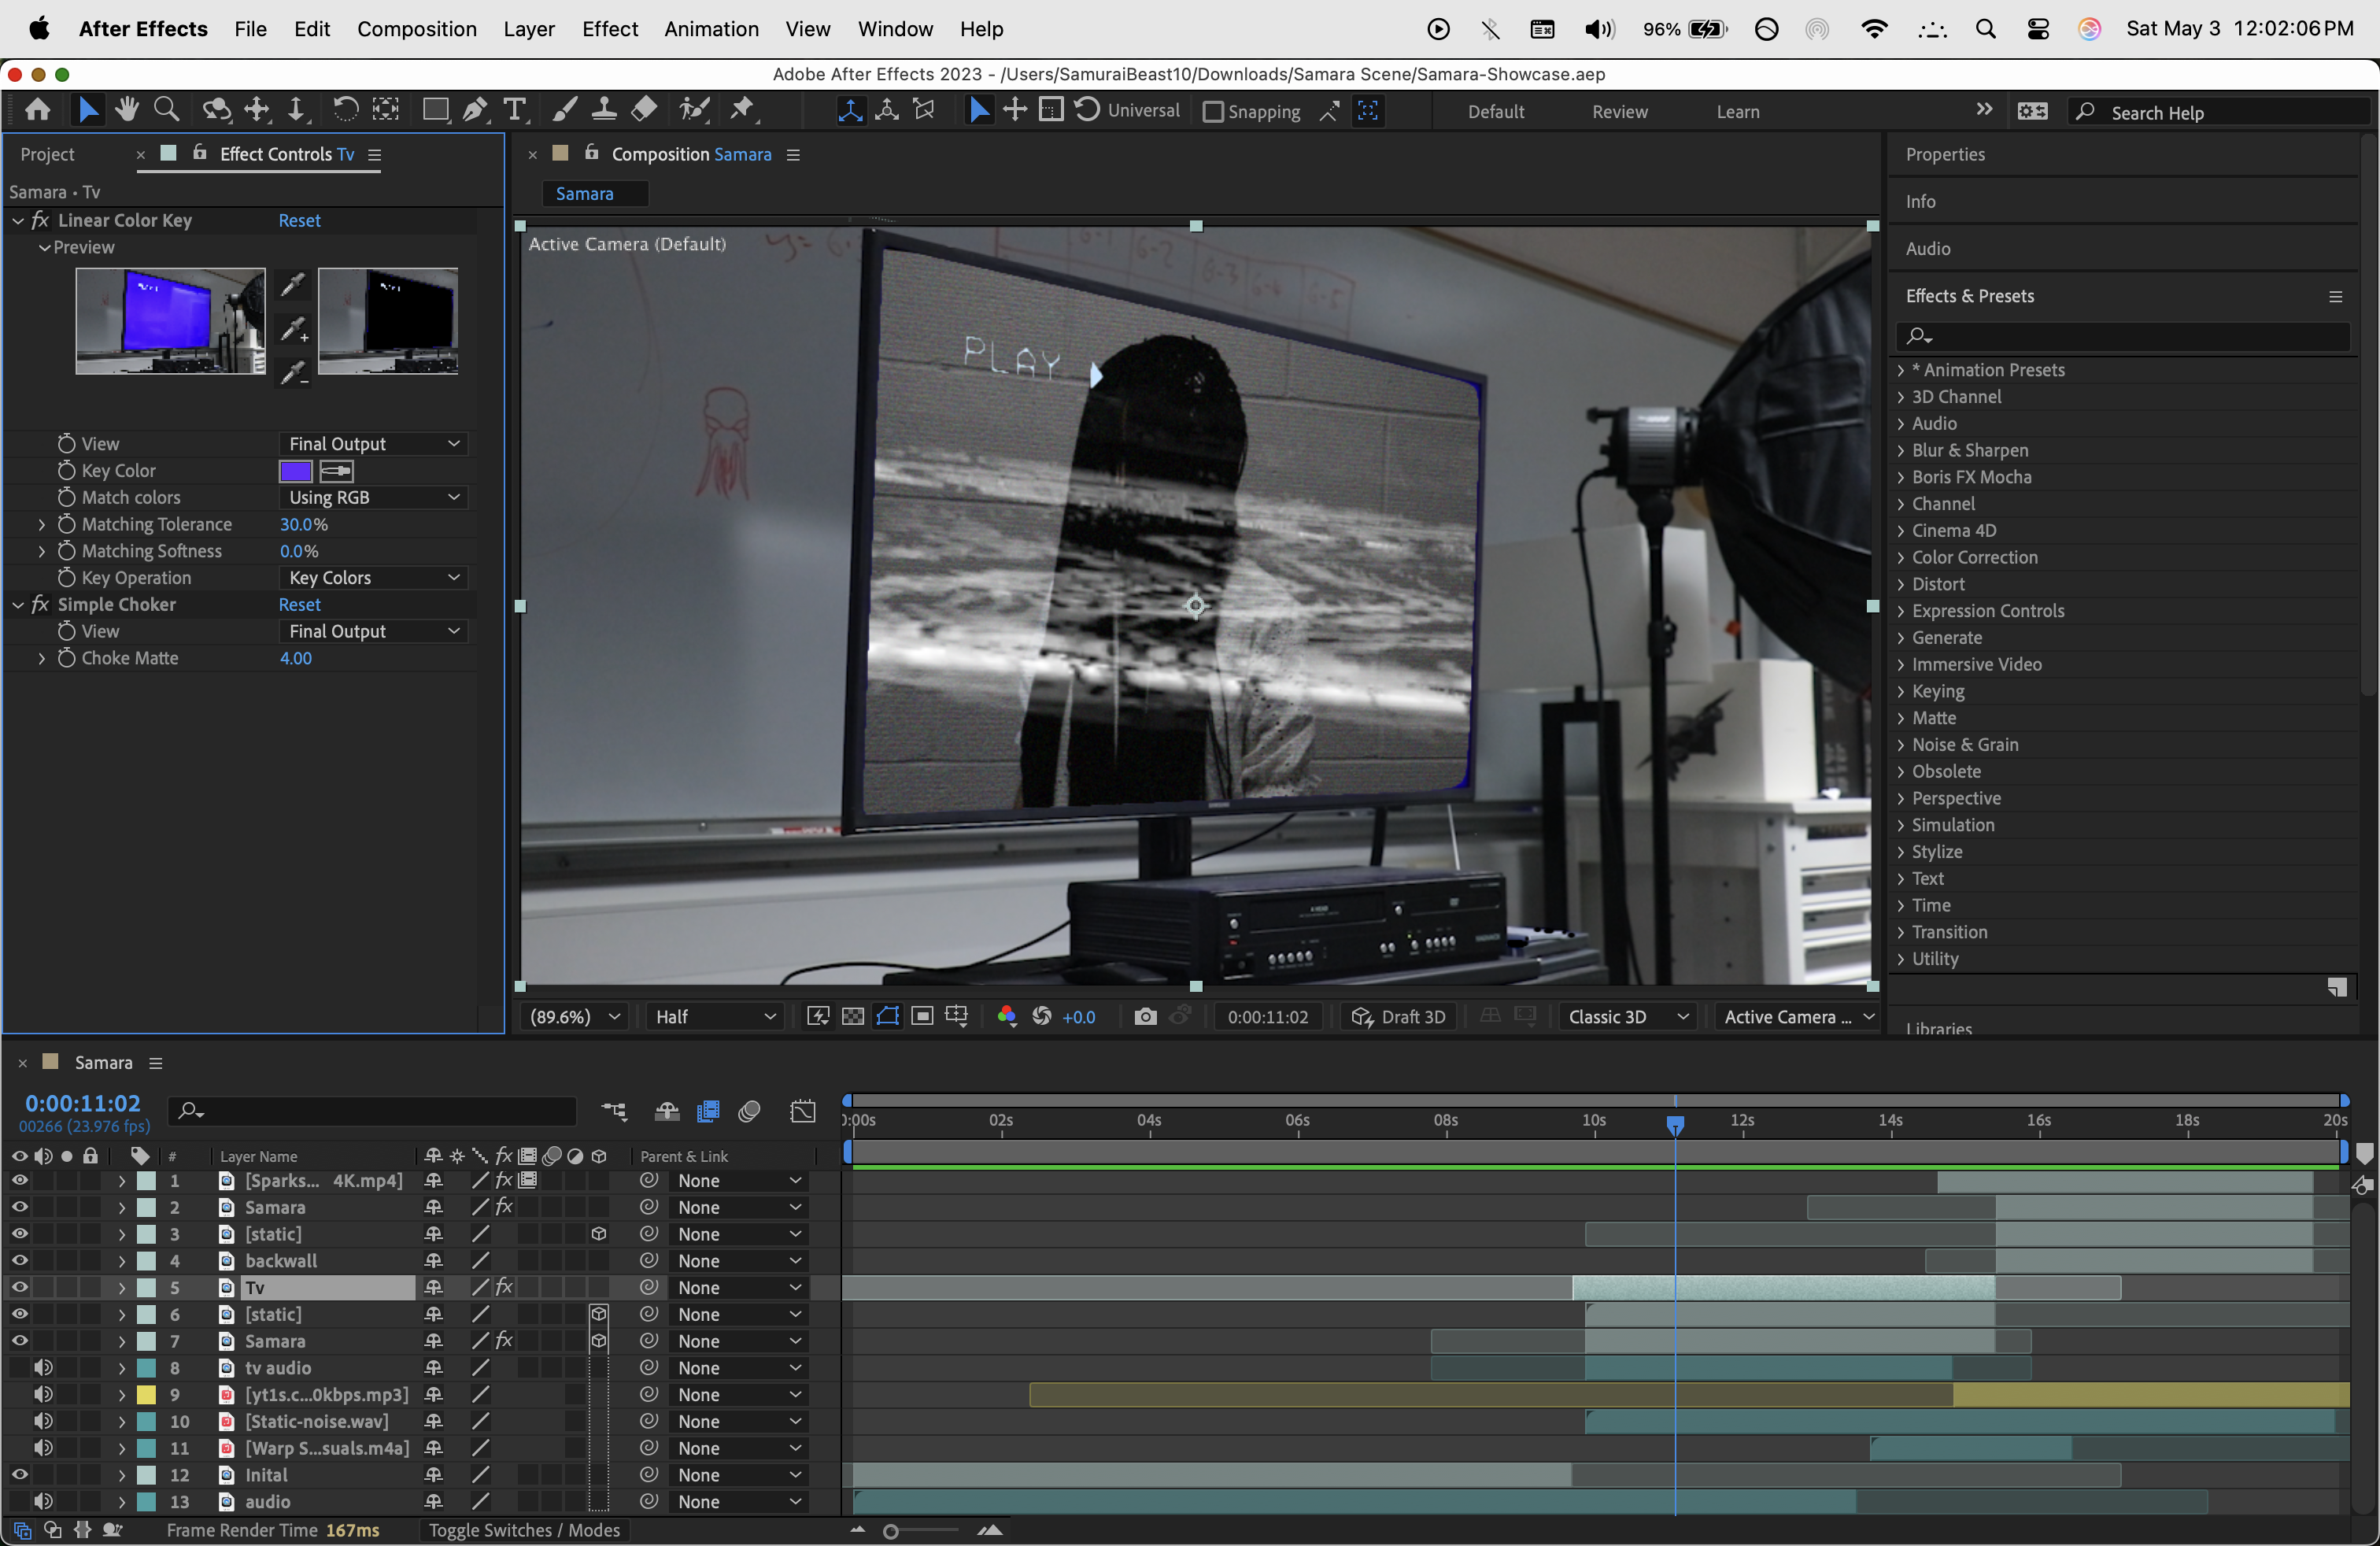Select the Horizontal Type tool

[x=514, y=110]
